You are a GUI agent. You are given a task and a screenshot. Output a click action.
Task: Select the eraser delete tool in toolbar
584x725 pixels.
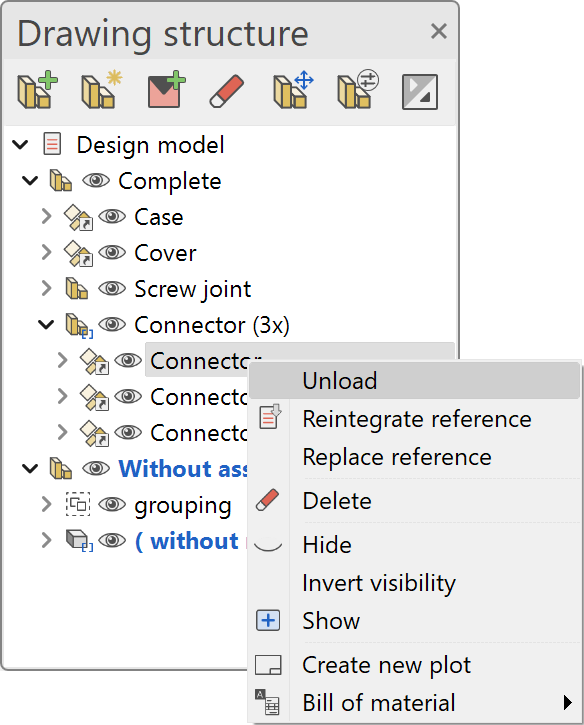pos(227,91)
